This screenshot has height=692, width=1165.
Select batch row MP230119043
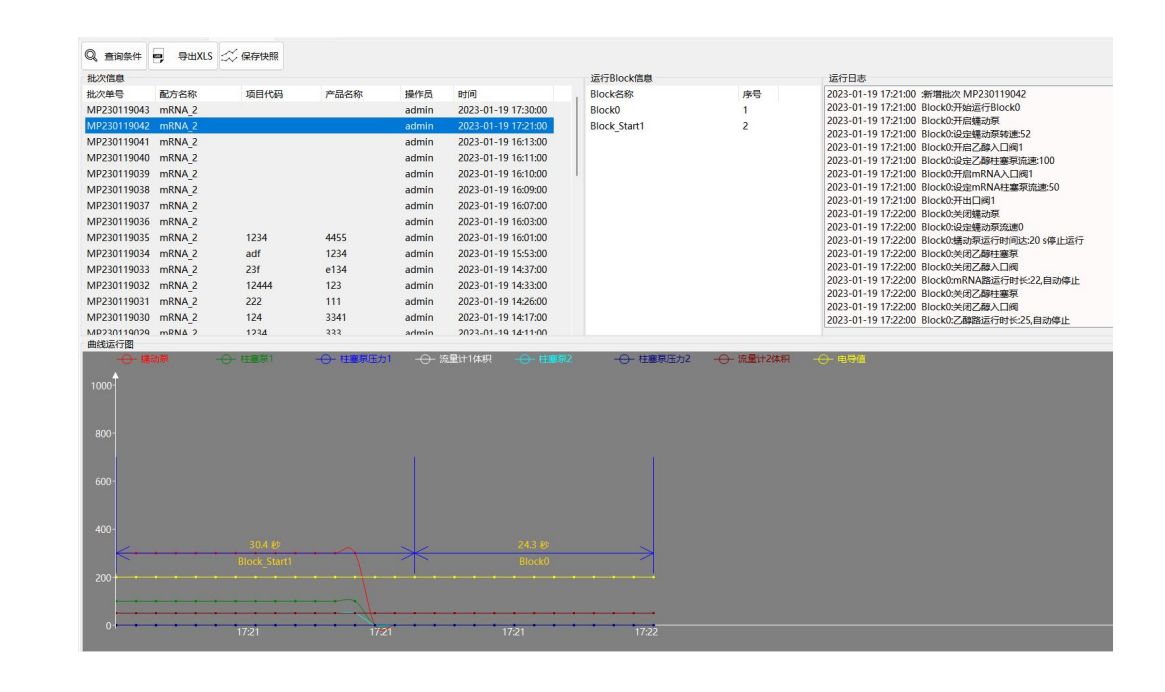click(120, 109)
